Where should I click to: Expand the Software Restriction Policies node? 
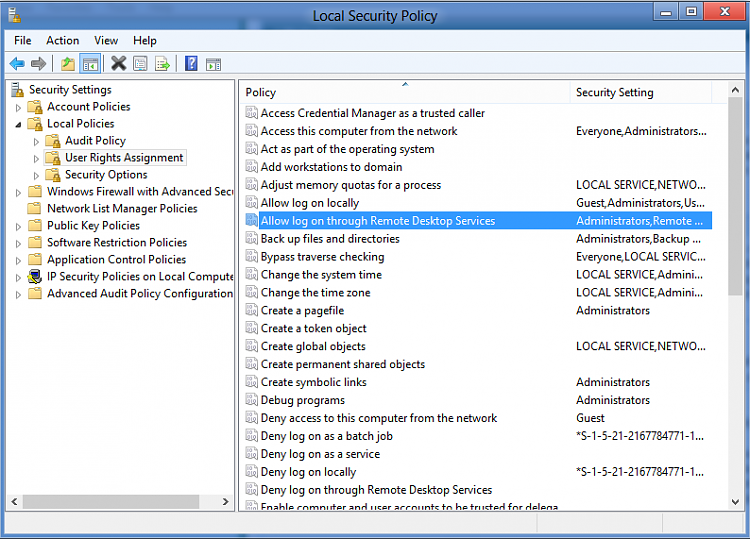(19, 243)
